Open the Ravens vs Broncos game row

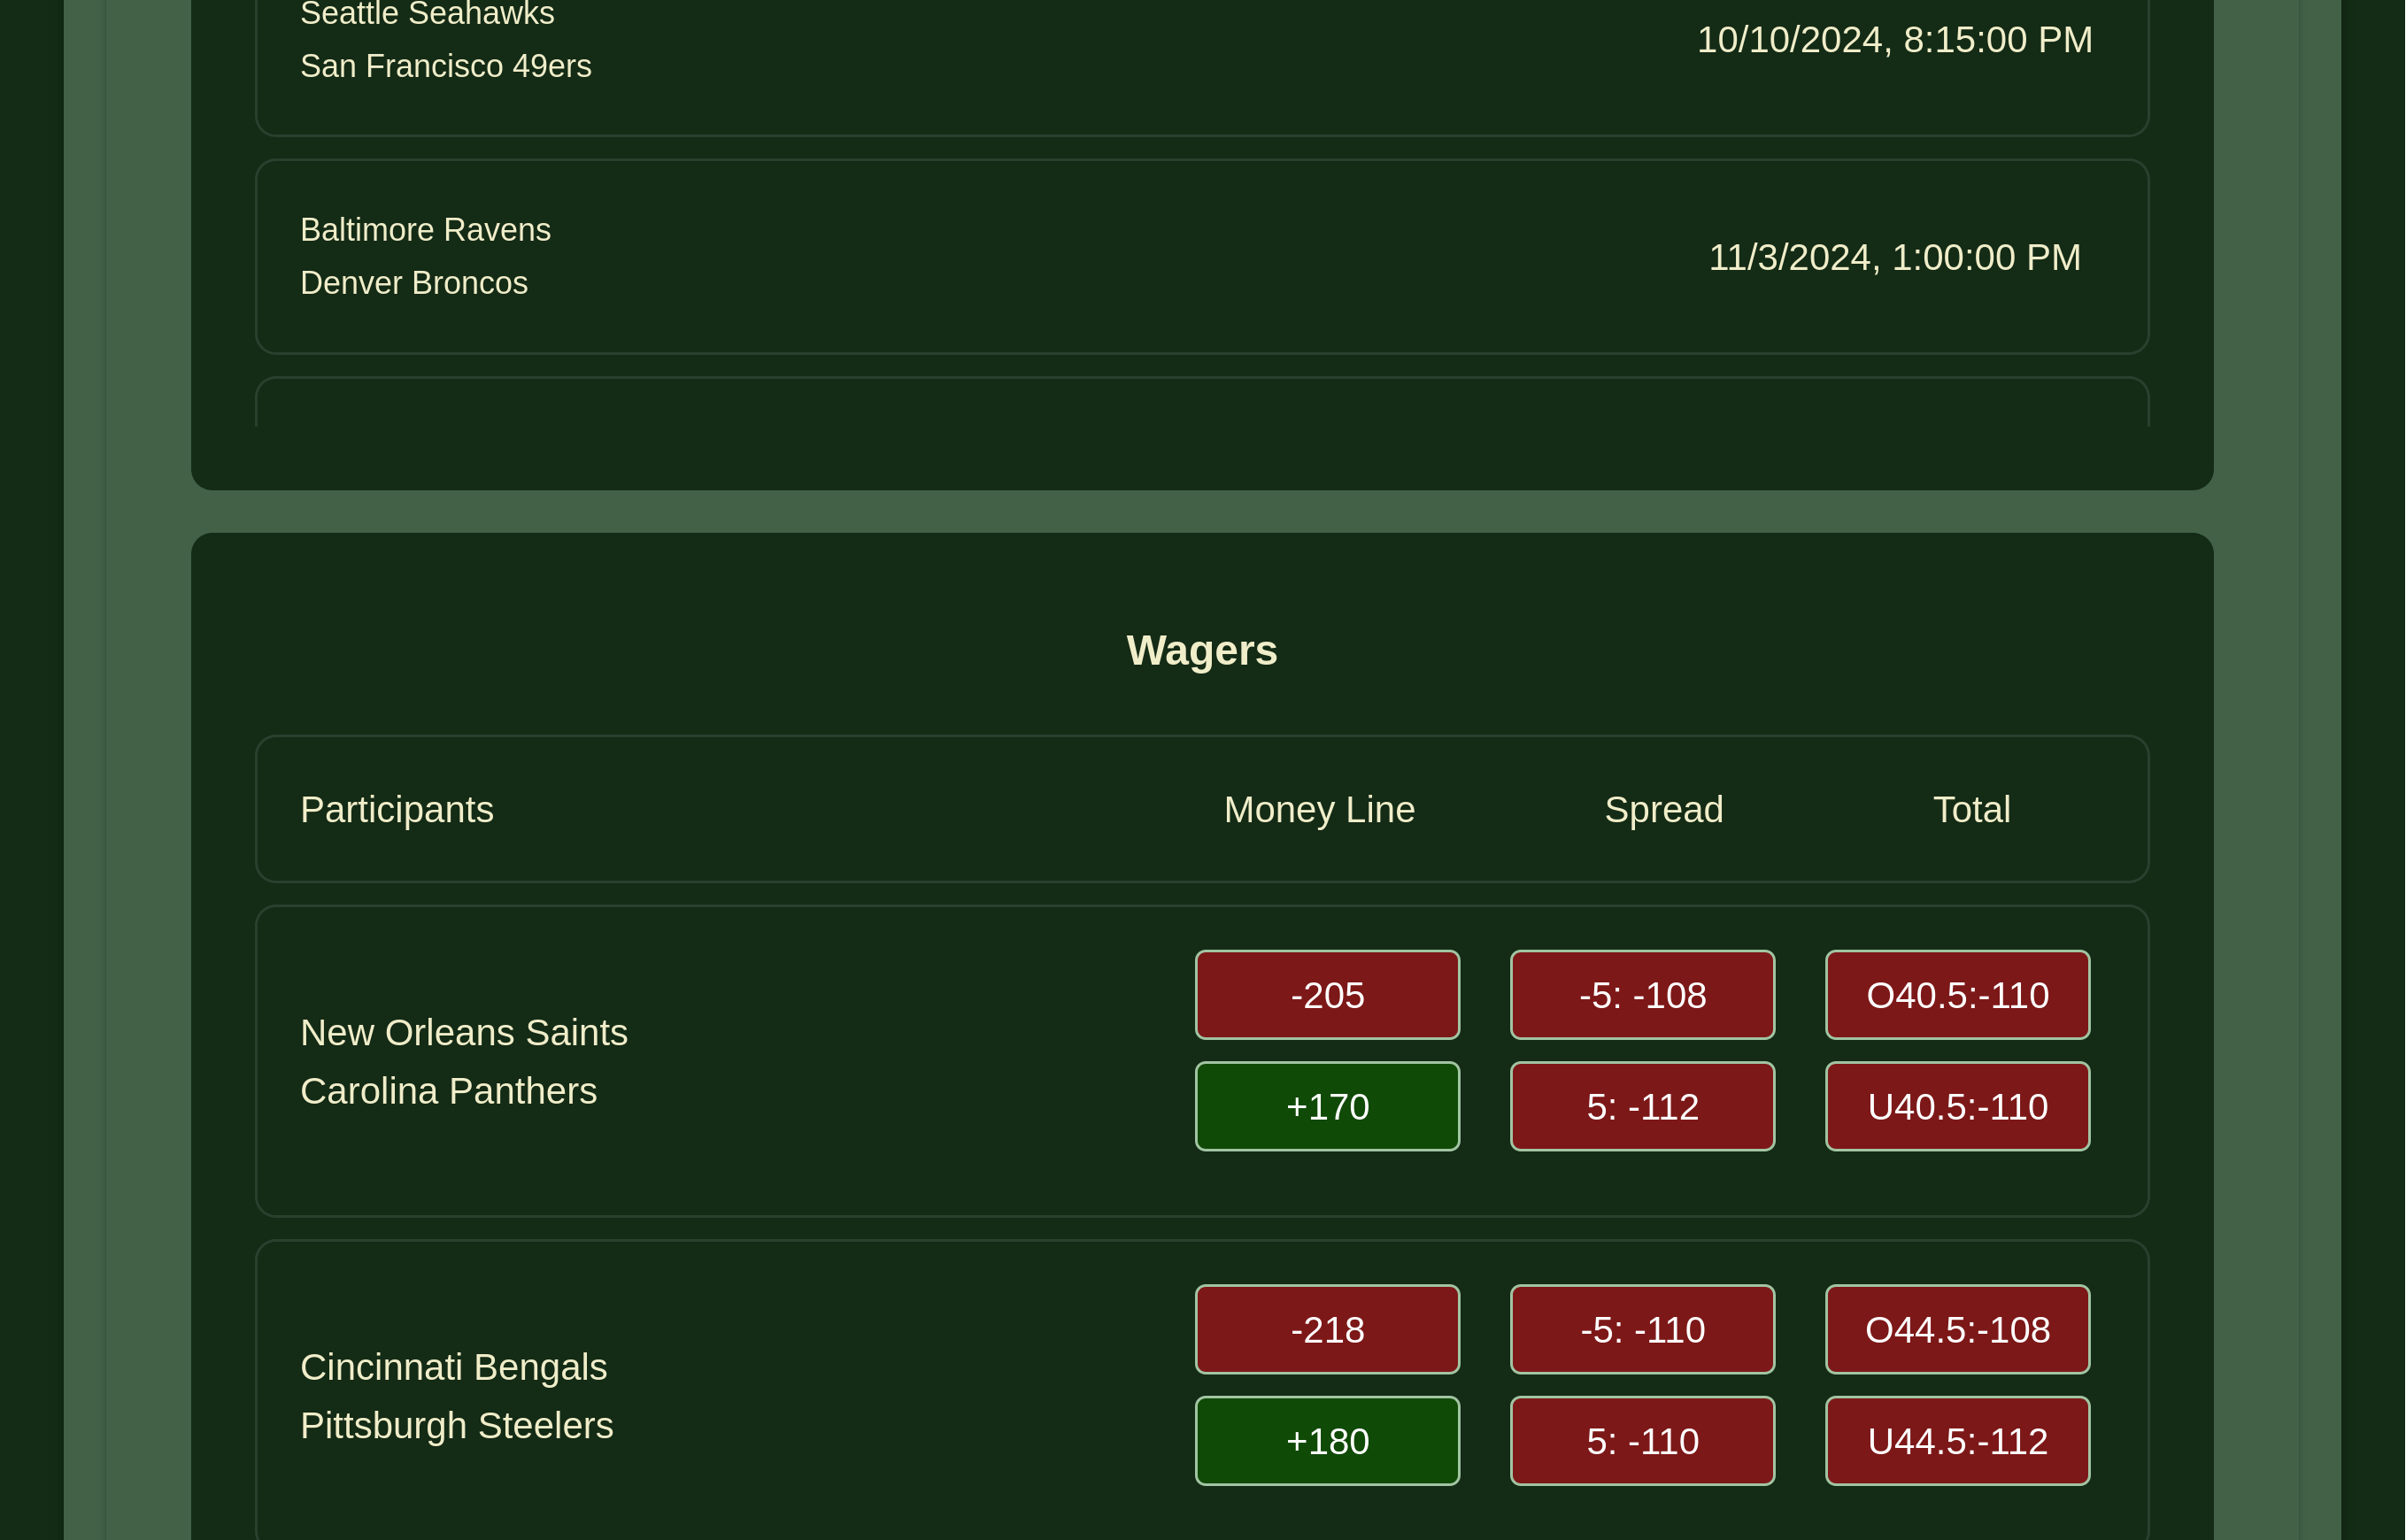pos(1201,257)
